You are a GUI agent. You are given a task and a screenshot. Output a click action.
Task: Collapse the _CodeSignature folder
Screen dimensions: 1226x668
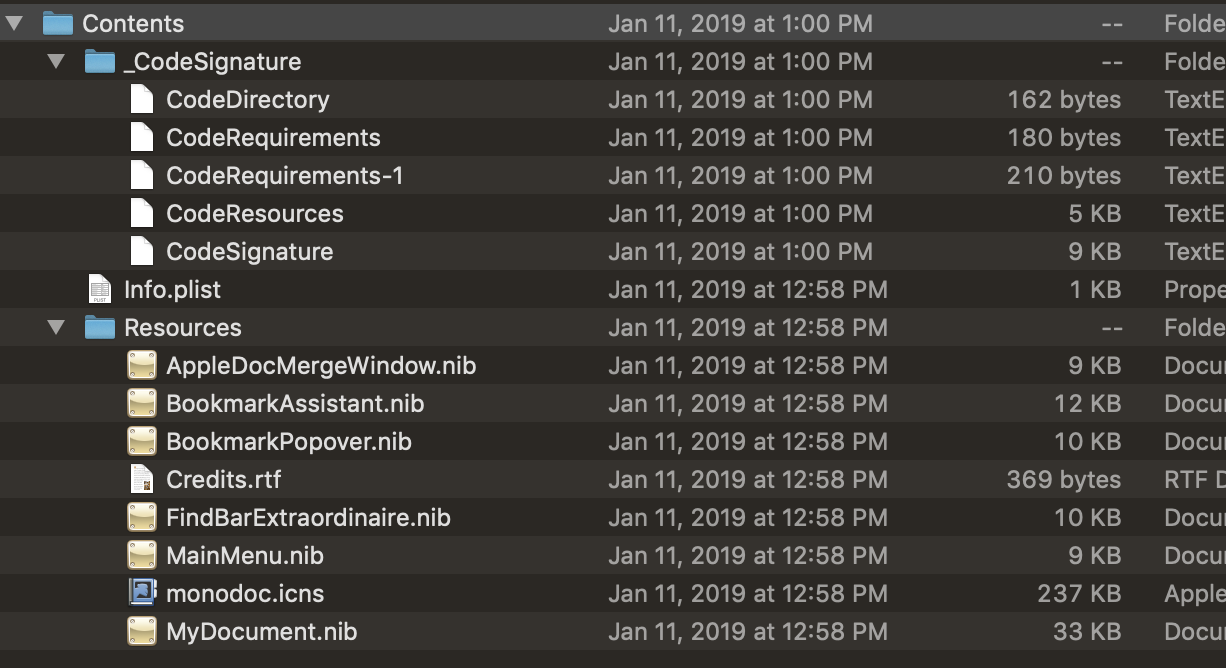(x=55, y=61)
